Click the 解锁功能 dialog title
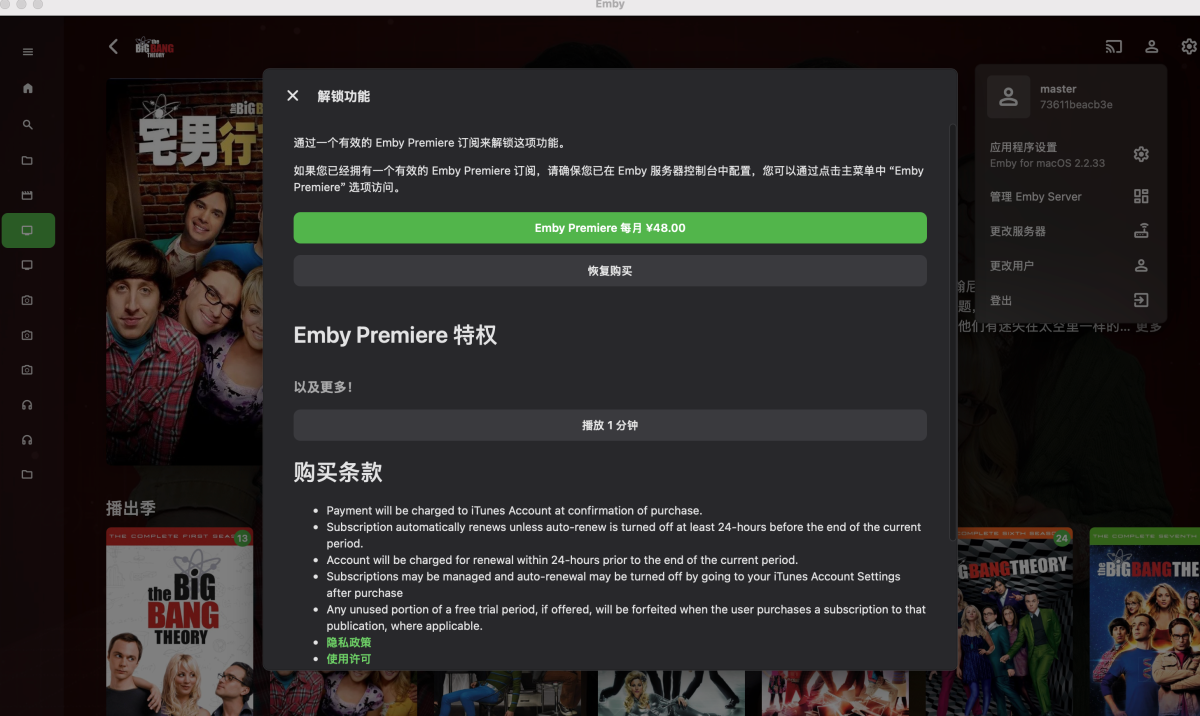The width and height of the screenshot is (1200, 716). [x=344, y=96]
